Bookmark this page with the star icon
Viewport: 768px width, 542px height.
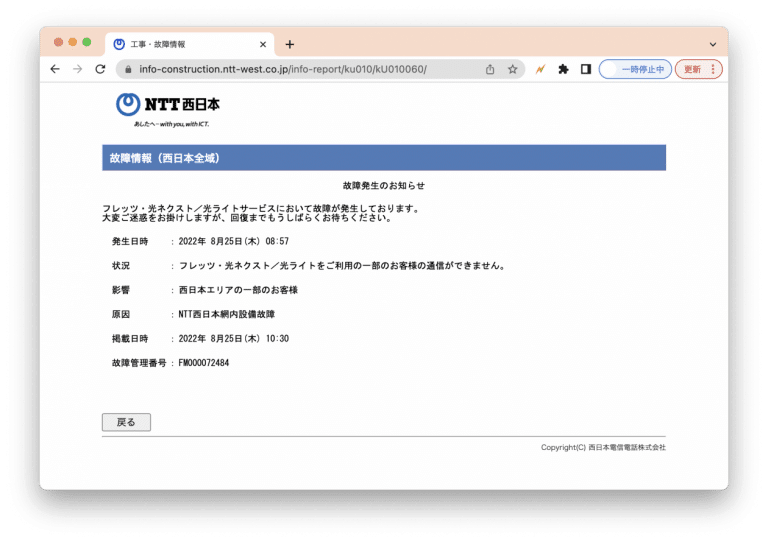click(x=512, y=69)
